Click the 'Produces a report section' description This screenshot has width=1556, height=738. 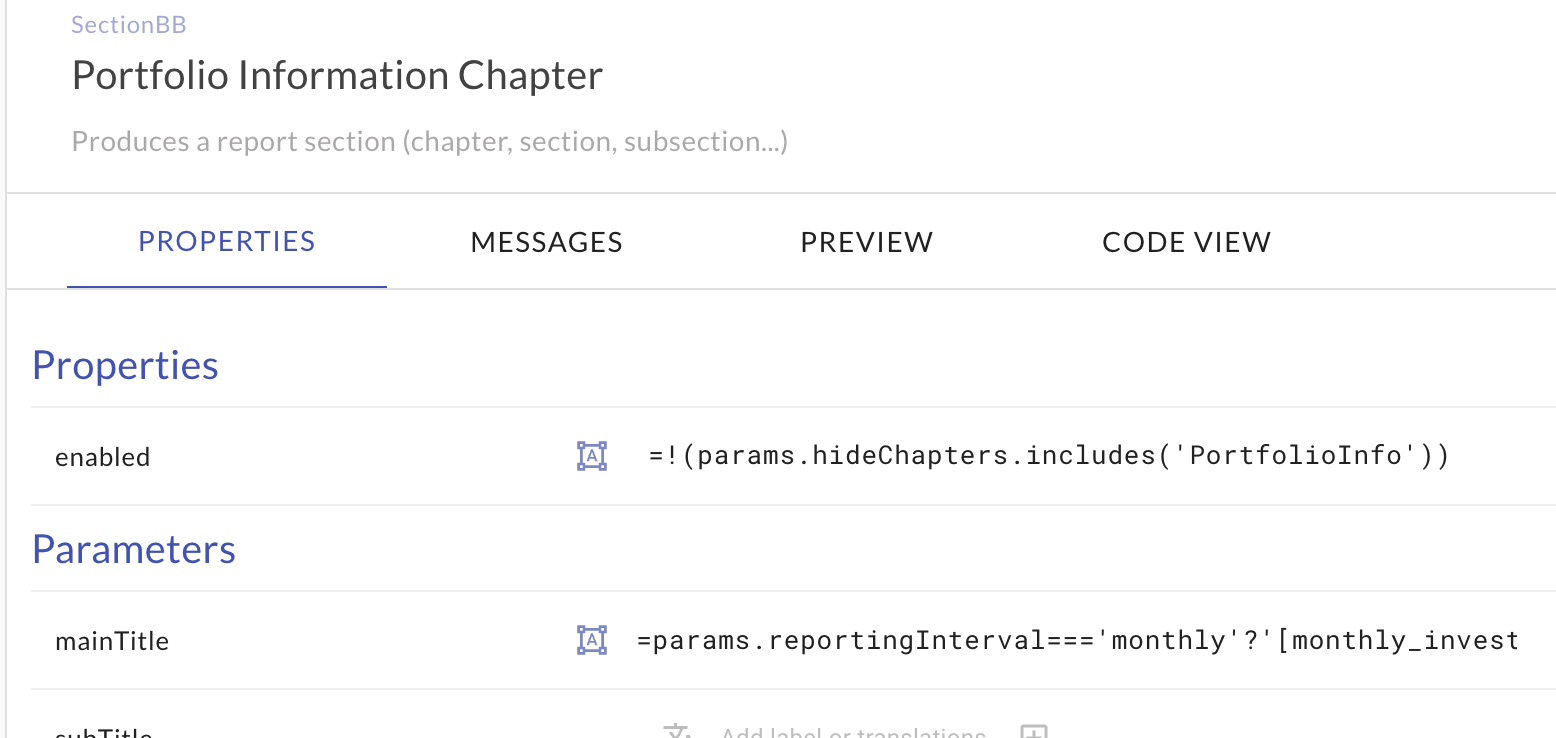430,142
